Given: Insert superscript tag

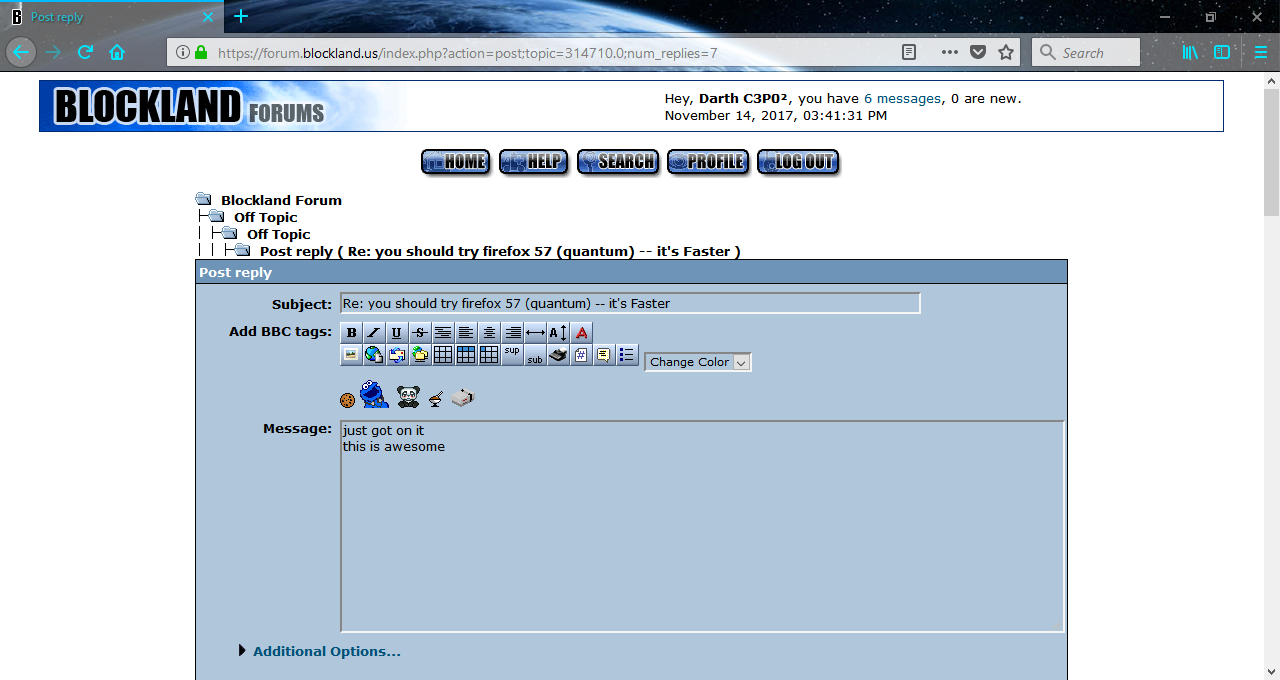Looking at the screenshot, I should [x=512, y=355].
